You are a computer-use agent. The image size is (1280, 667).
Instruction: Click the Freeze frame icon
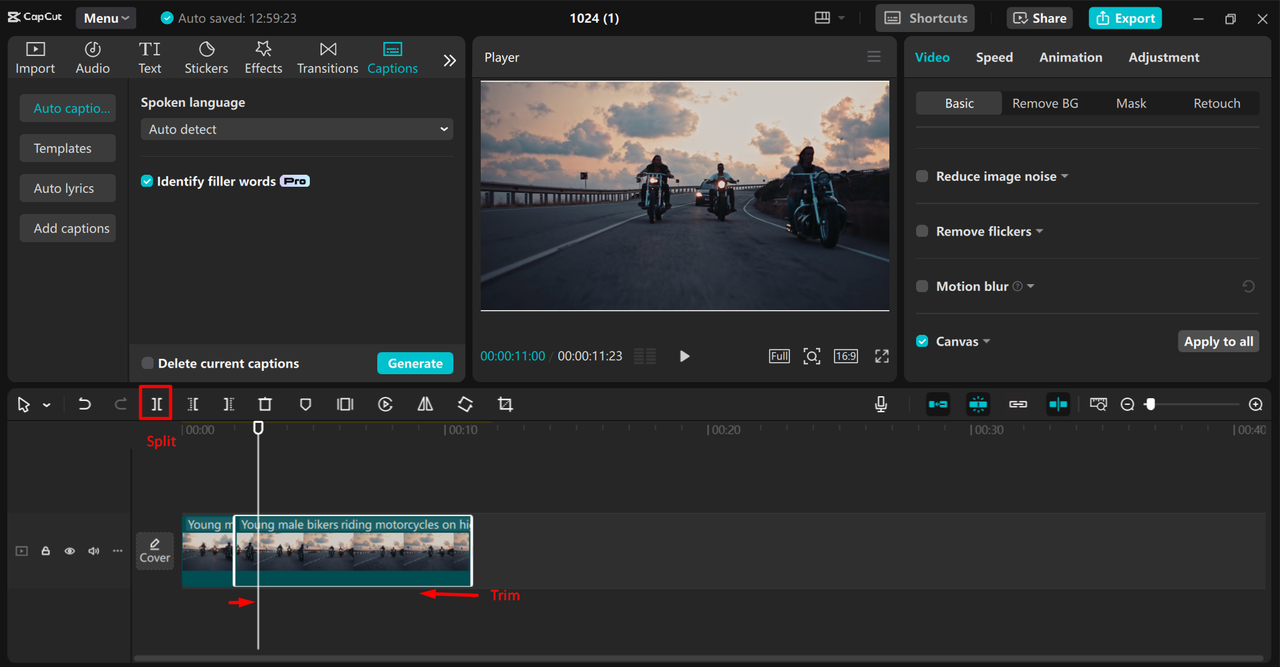345,404
